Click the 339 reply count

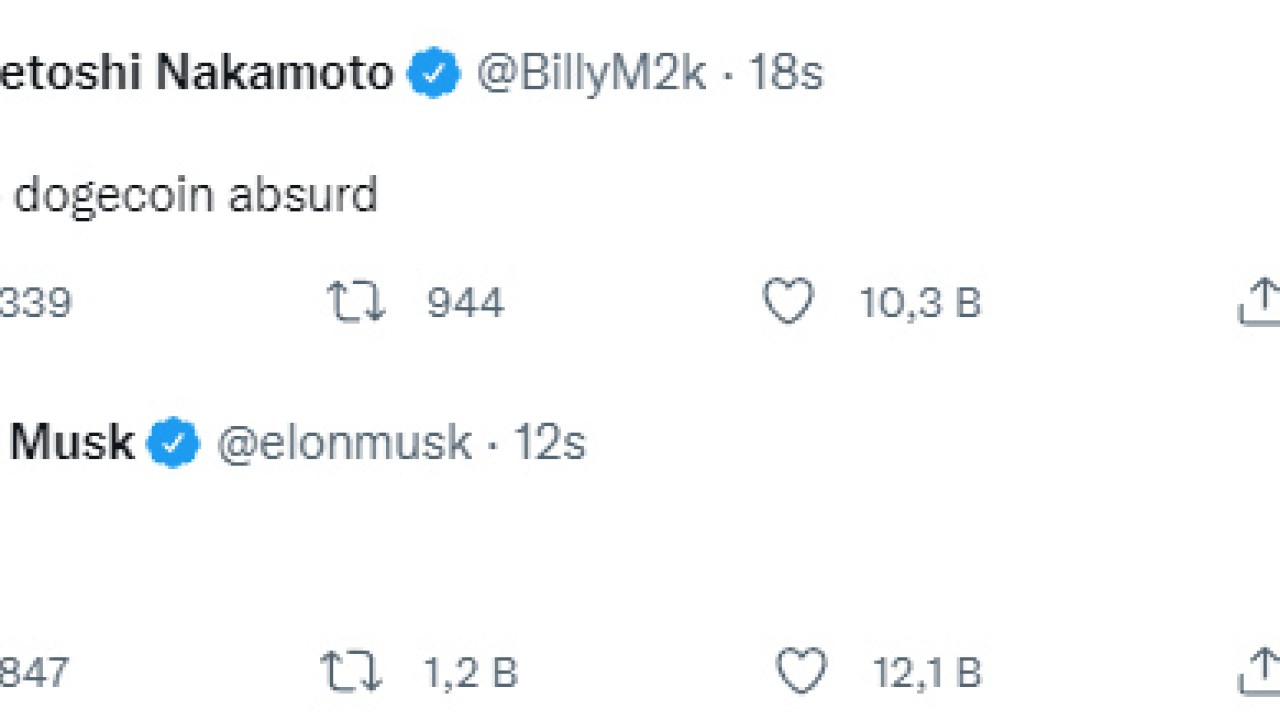[x=36, y=302]
